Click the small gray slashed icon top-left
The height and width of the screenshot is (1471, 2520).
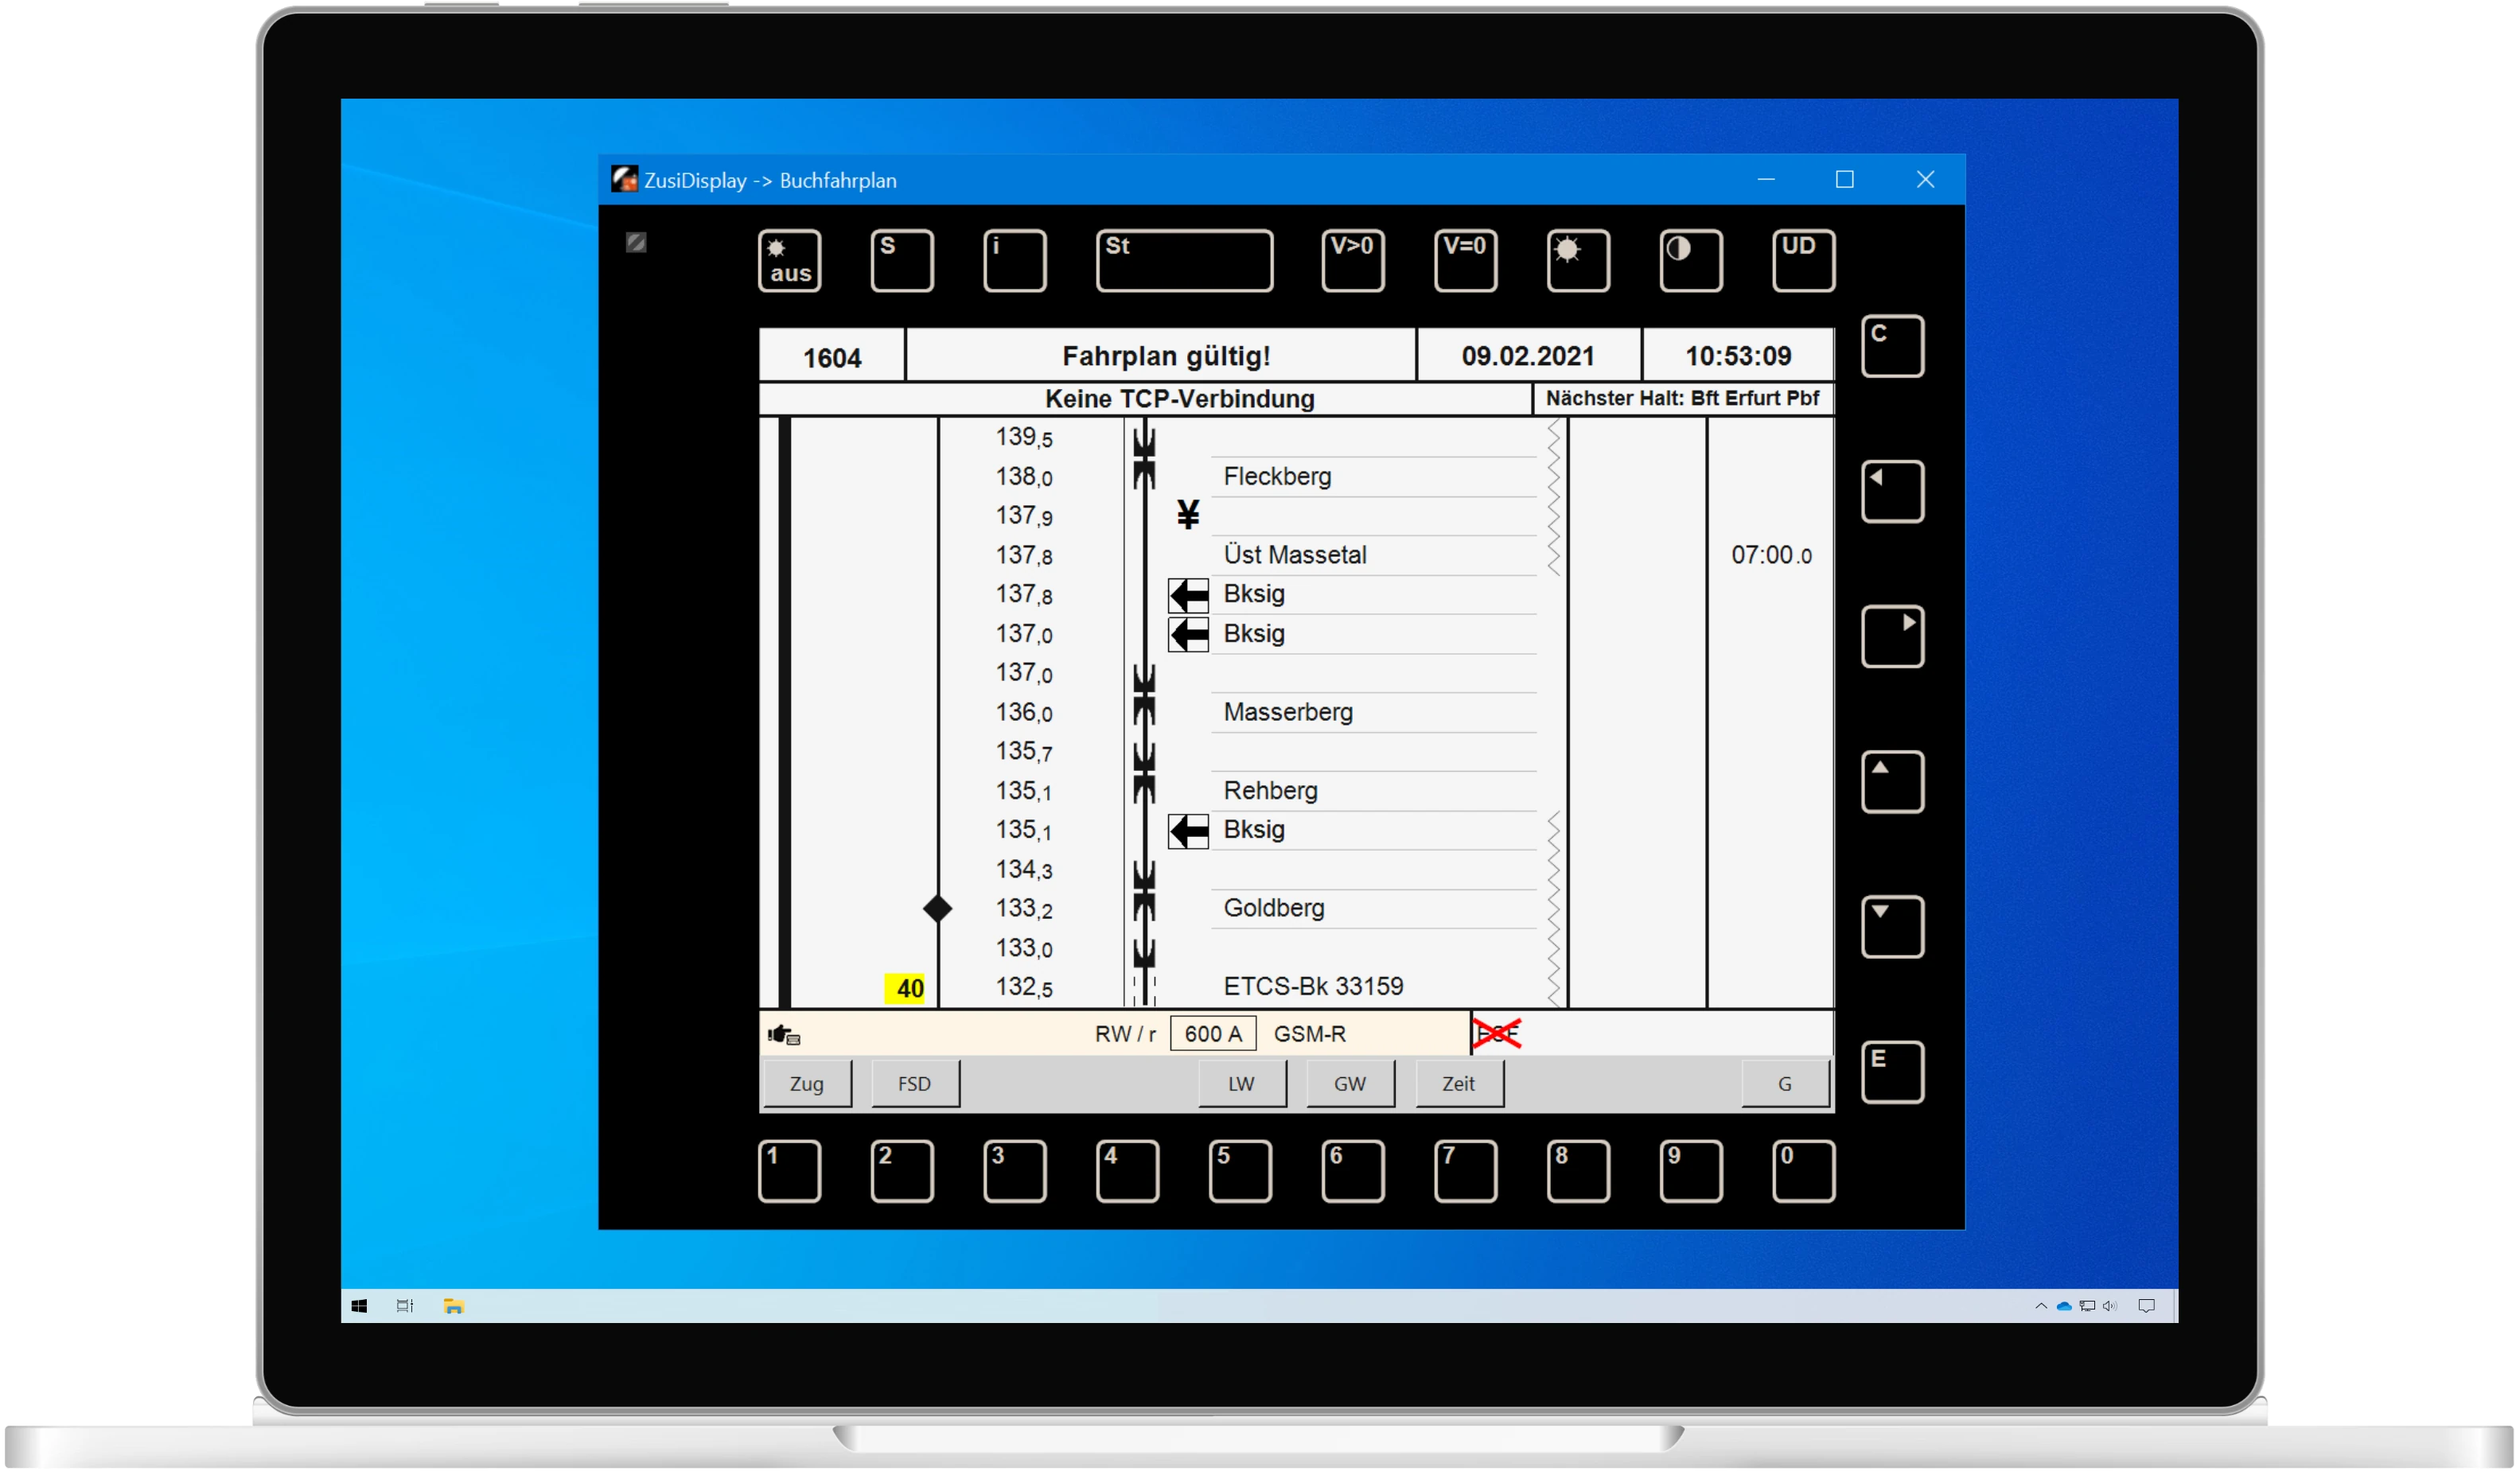[636, 242]
